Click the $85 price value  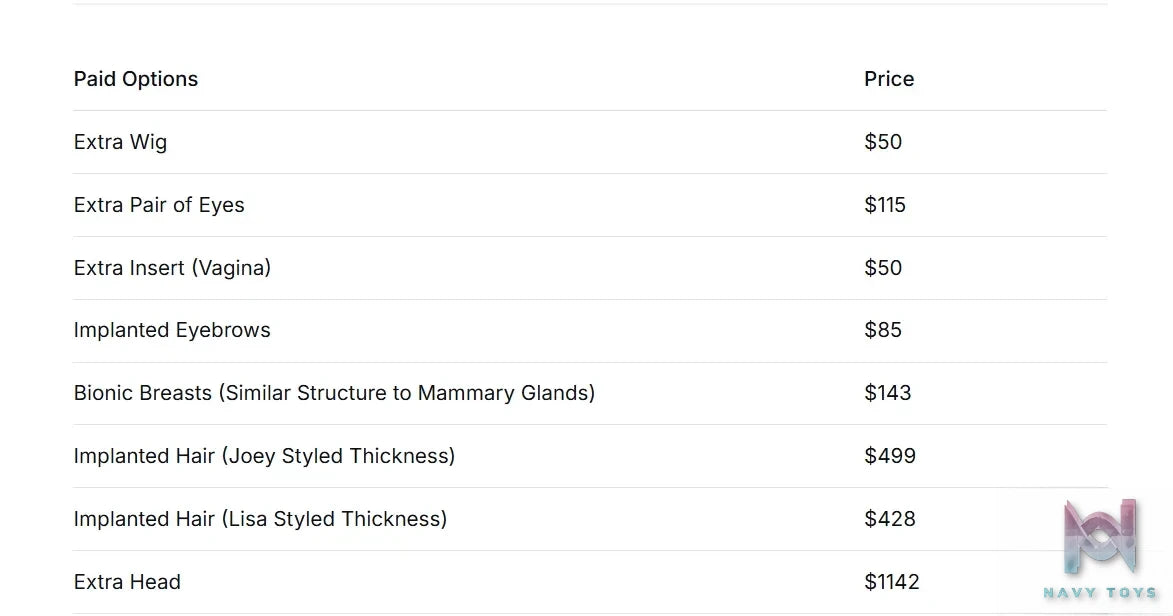coord(883,330)
